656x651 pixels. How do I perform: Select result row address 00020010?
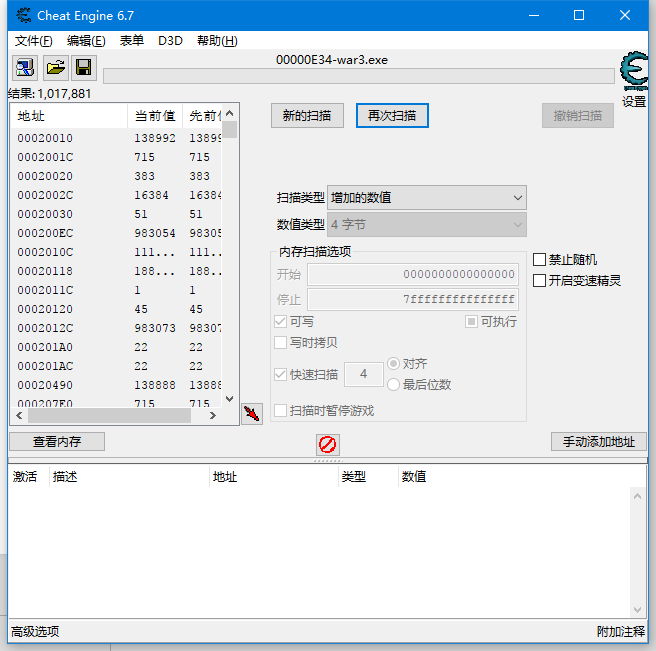[116, 138]
